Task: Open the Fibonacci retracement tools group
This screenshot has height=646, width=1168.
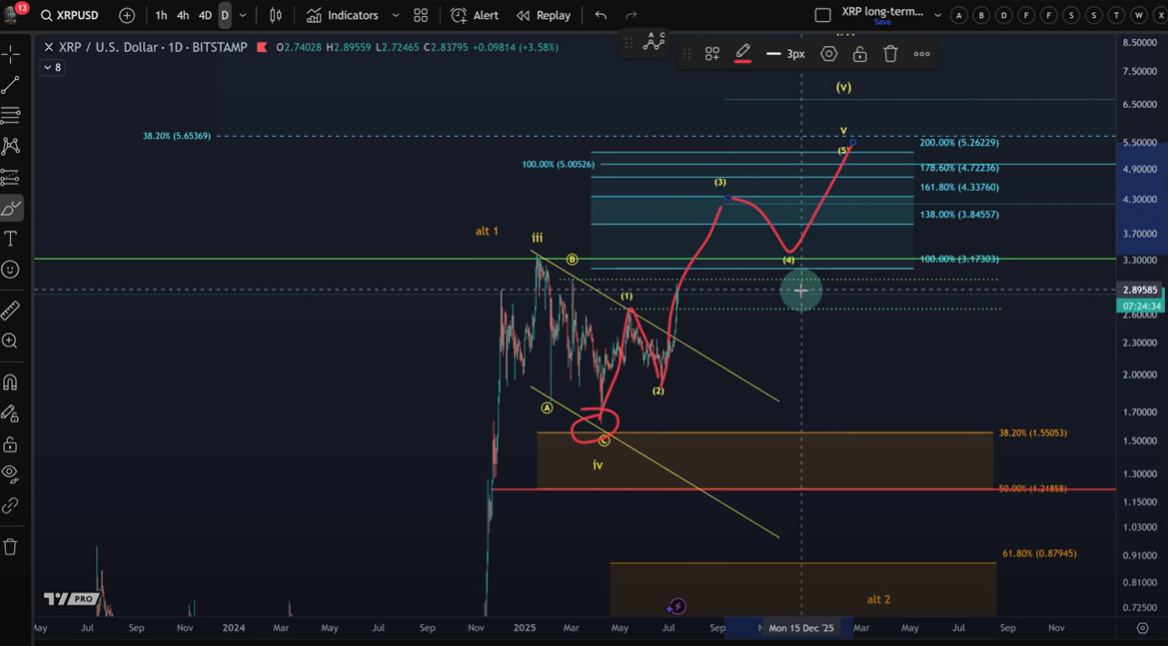Action: pyautogui.click(x=10, y=115)
